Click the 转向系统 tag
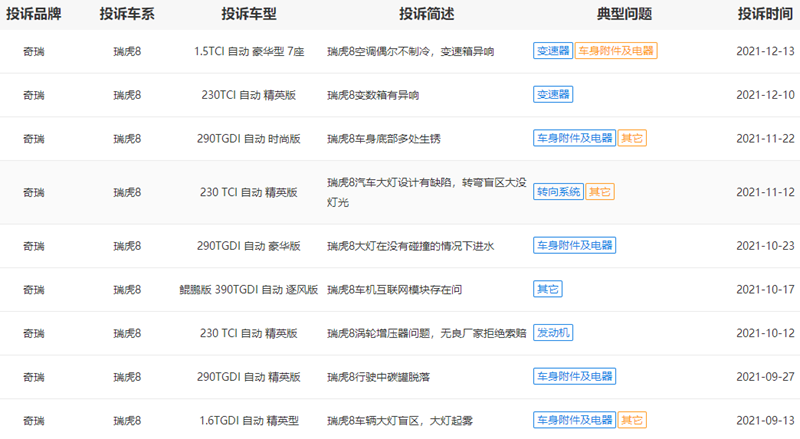Image resolution: width=800 pixels, height=439 pixels. pos(558,192)
